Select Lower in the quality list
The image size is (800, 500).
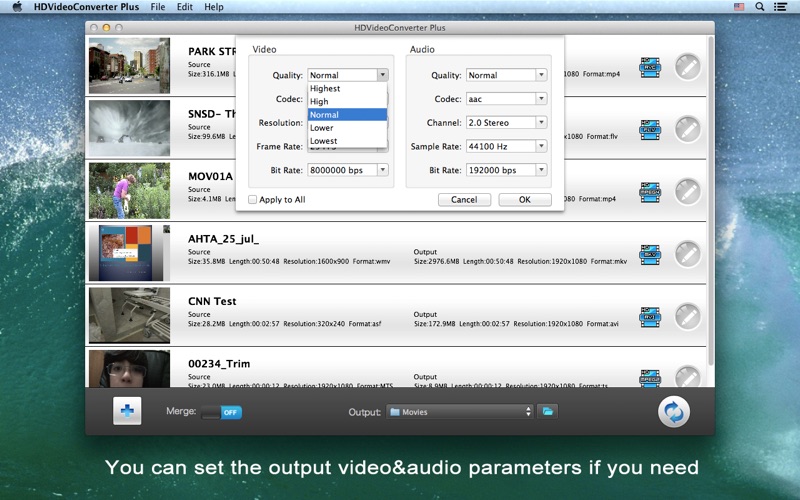tap(347, 128)
